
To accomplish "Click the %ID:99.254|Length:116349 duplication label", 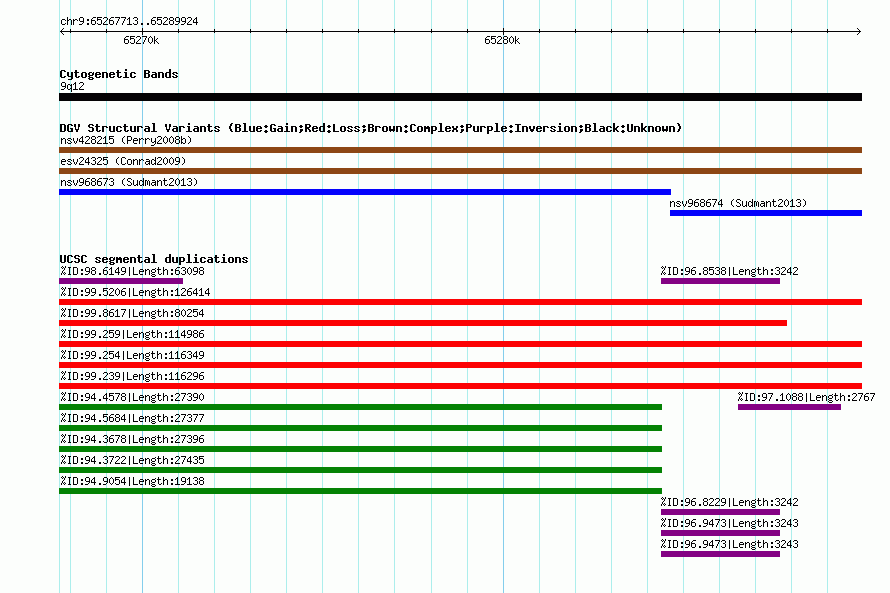I will click(x=132, y=355).
